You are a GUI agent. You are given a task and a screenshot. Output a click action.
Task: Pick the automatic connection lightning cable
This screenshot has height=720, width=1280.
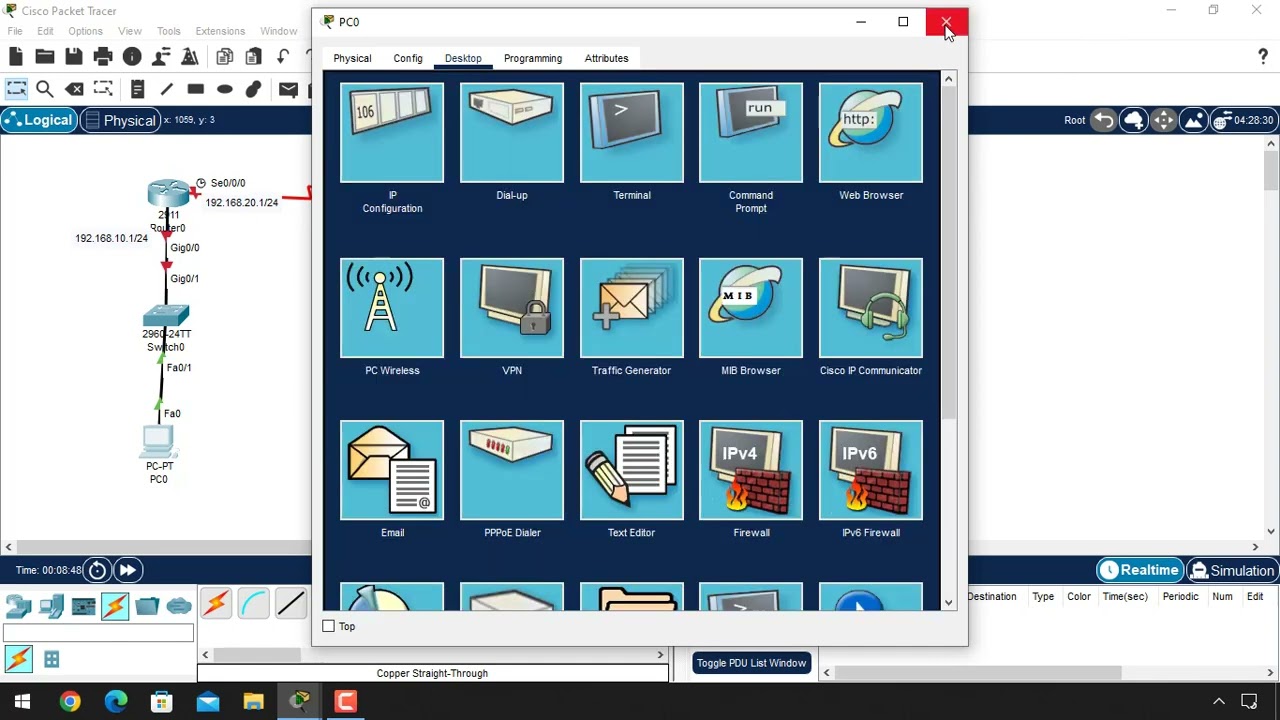tap(216, 604)
